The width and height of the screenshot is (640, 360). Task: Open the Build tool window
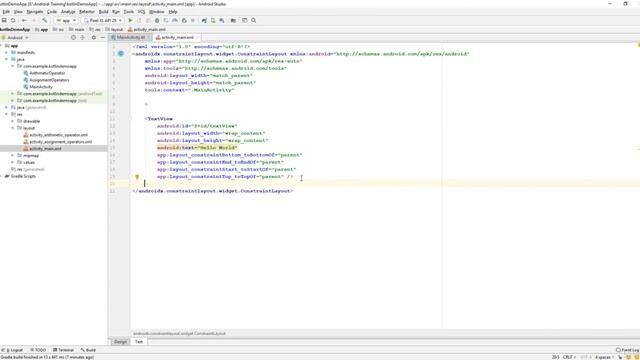pyautogui.click(x=88, y=350)
